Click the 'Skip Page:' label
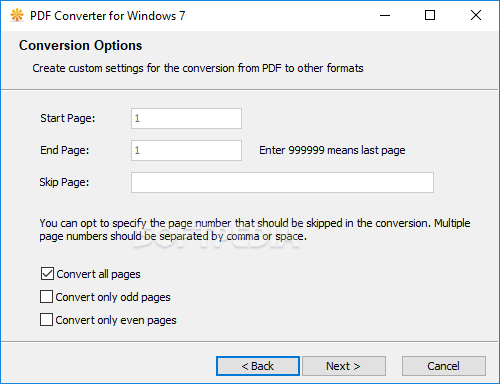 (64, 182)
